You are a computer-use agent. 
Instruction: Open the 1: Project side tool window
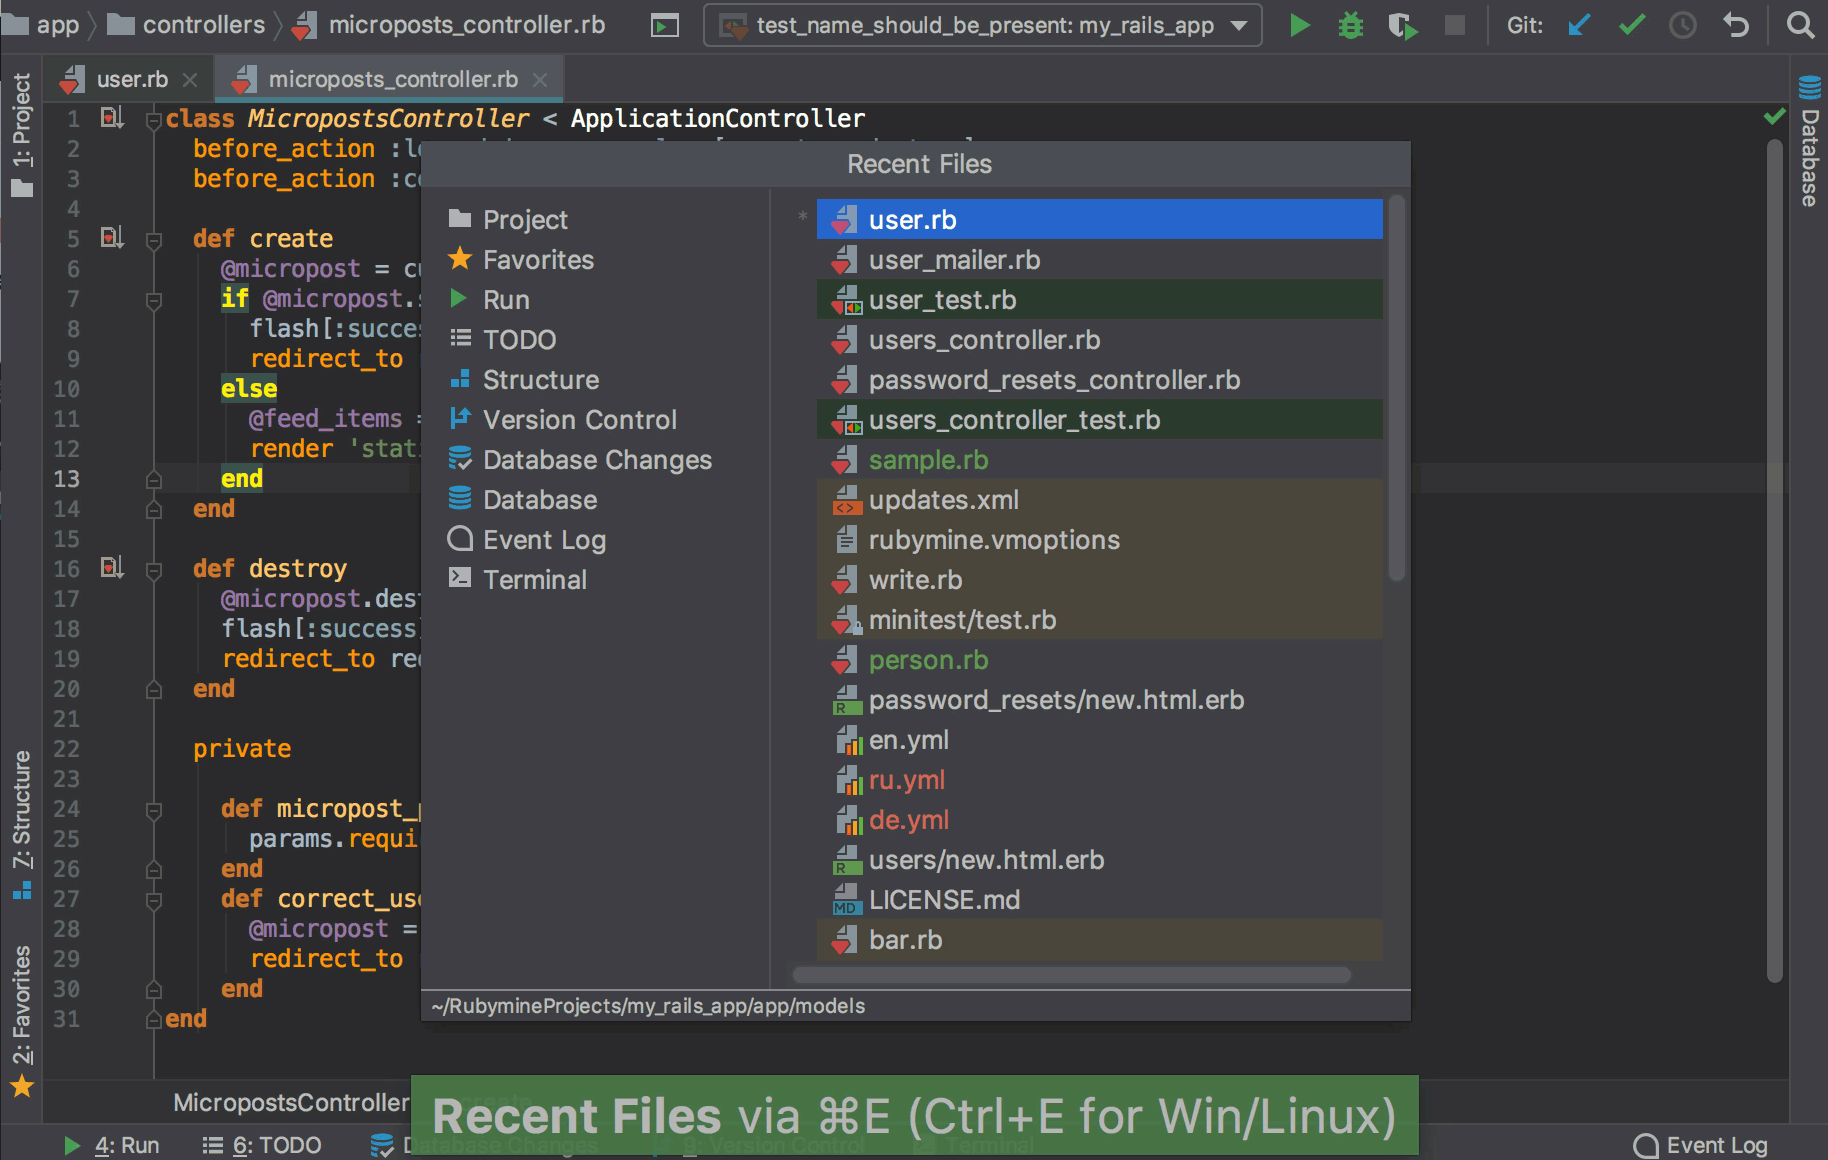click(21, 135)
